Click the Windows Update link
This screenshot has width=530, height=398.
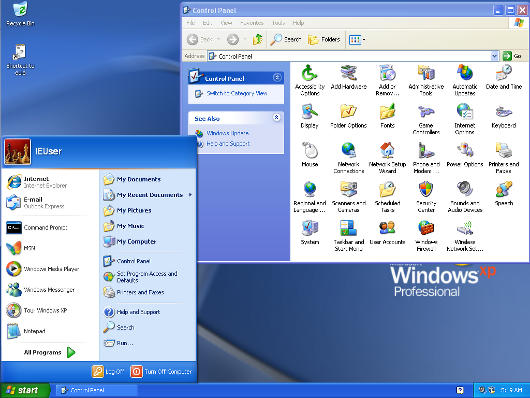coord(227,133)
